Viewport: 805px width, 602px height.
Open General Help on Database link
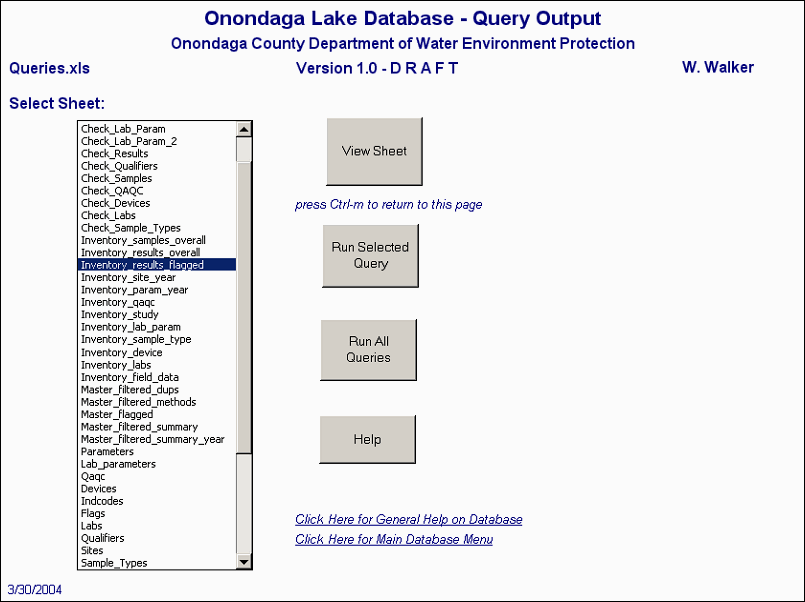(409, 519)
